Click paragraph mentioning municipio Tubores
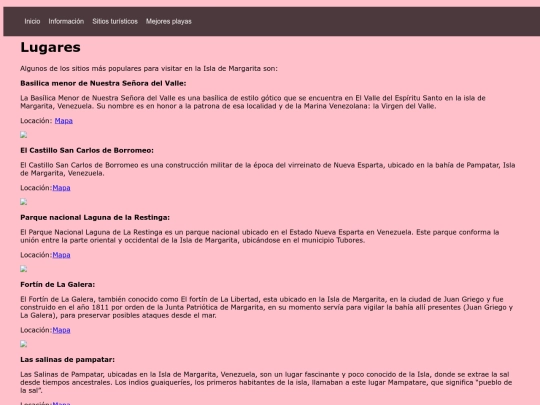Viewport: 540px width, 405px height. (260, 236)
